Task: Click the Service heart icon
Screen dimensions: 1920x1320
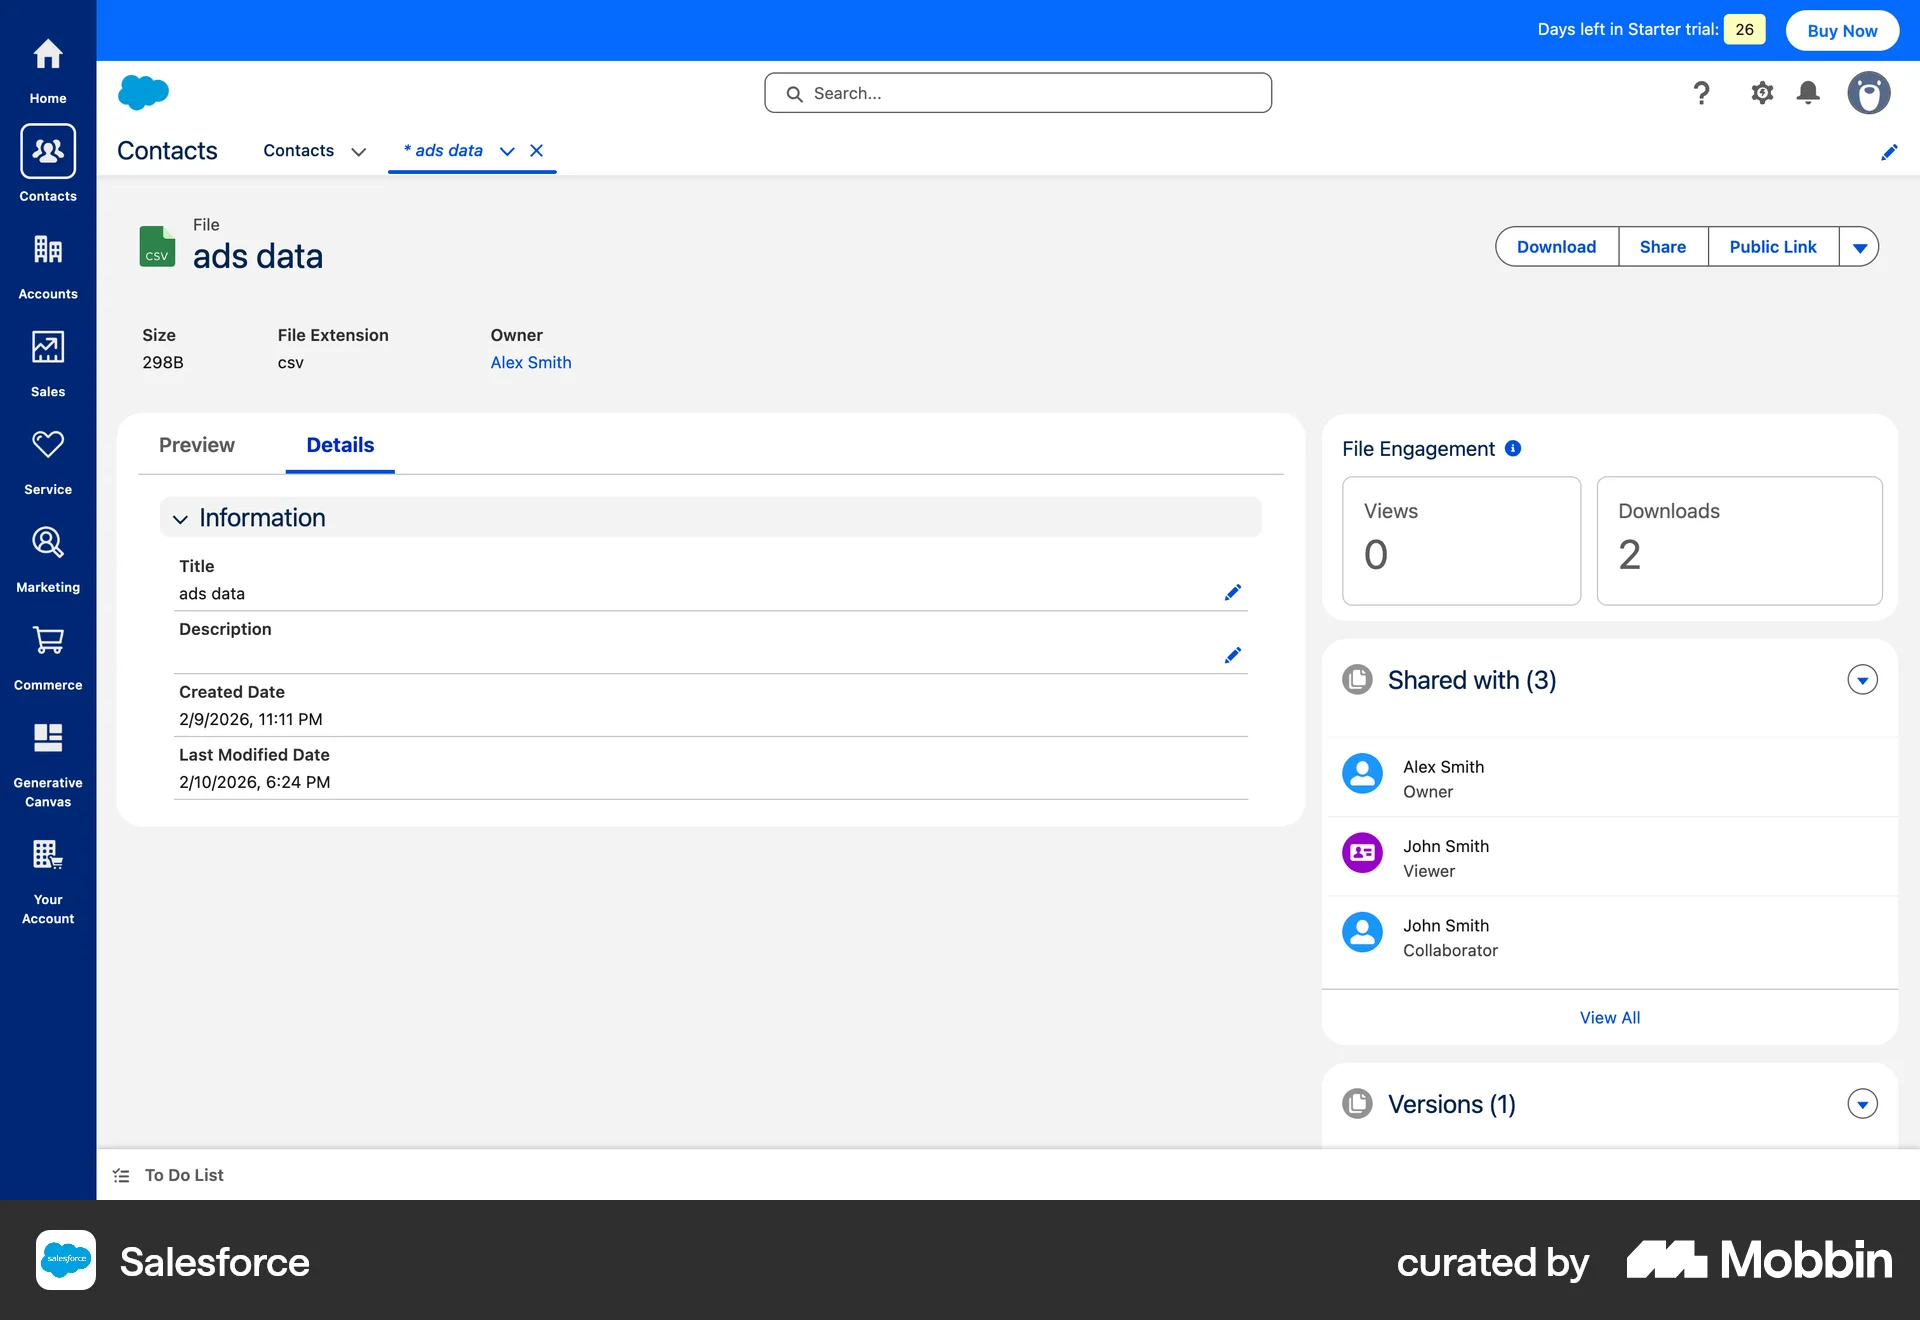Action: (47, 444)
